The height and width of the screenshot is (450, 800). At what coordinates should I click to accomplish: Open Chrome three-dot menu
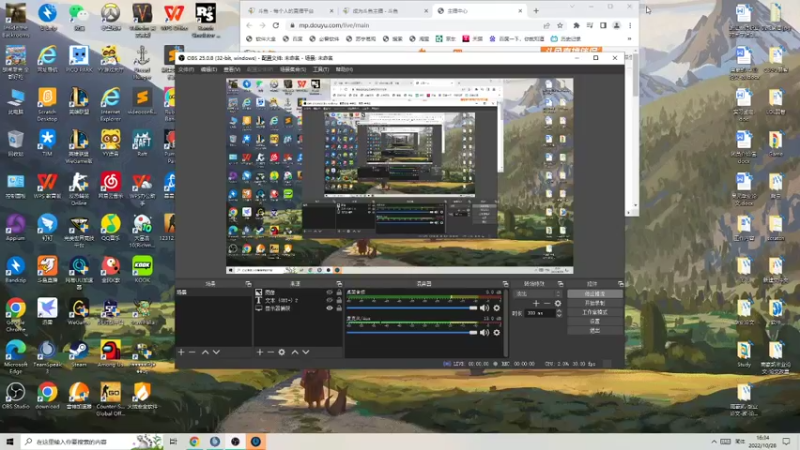pyautogui.click(x=630, y=26)
